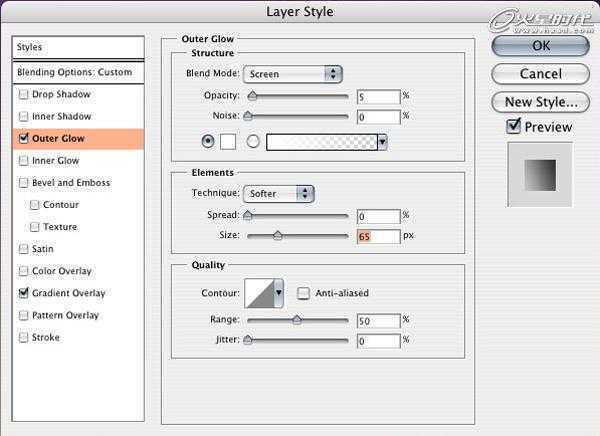Click the Jitter slider handle
The height and width of the screenshot is (436, 600).
pyautogui.click(x=248, y=340)
